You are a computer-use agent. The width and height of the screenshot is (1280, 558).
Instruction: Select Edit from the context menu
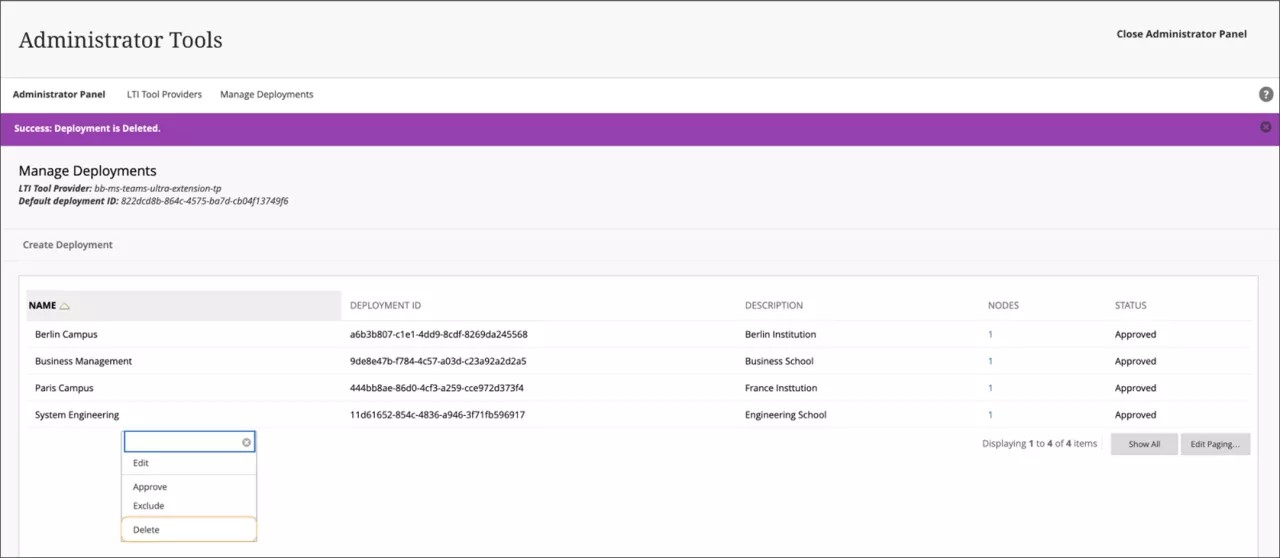[141, 463]
